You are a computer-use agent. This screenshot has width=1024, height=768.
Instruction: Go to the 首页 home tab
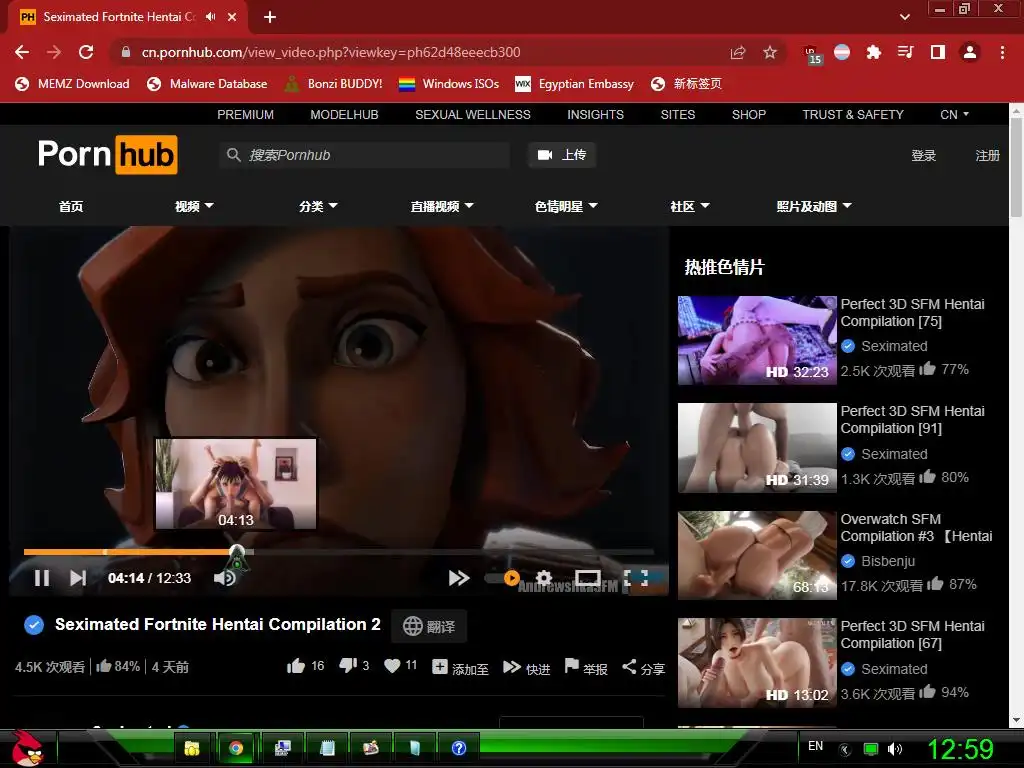pos(71,206)
